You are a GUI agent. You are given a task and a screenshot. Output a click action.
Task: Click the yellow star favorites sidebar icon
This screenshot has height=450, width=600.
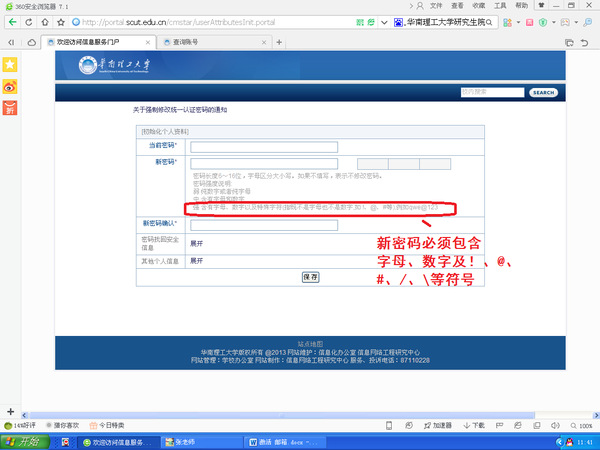[10, 64]
